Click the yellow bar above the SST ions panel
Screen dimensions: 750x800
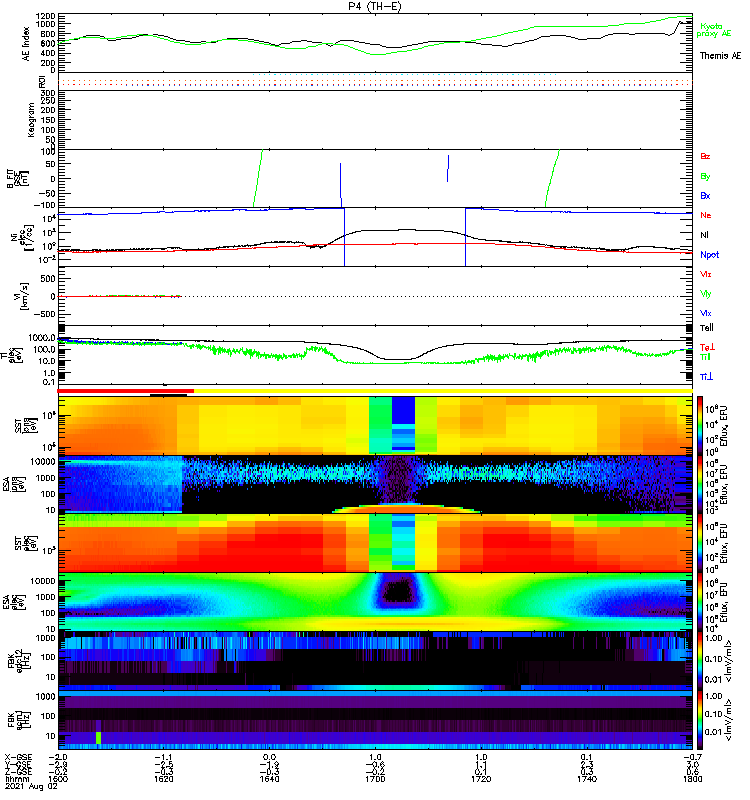pyautogui.click(x=443, y=391)
